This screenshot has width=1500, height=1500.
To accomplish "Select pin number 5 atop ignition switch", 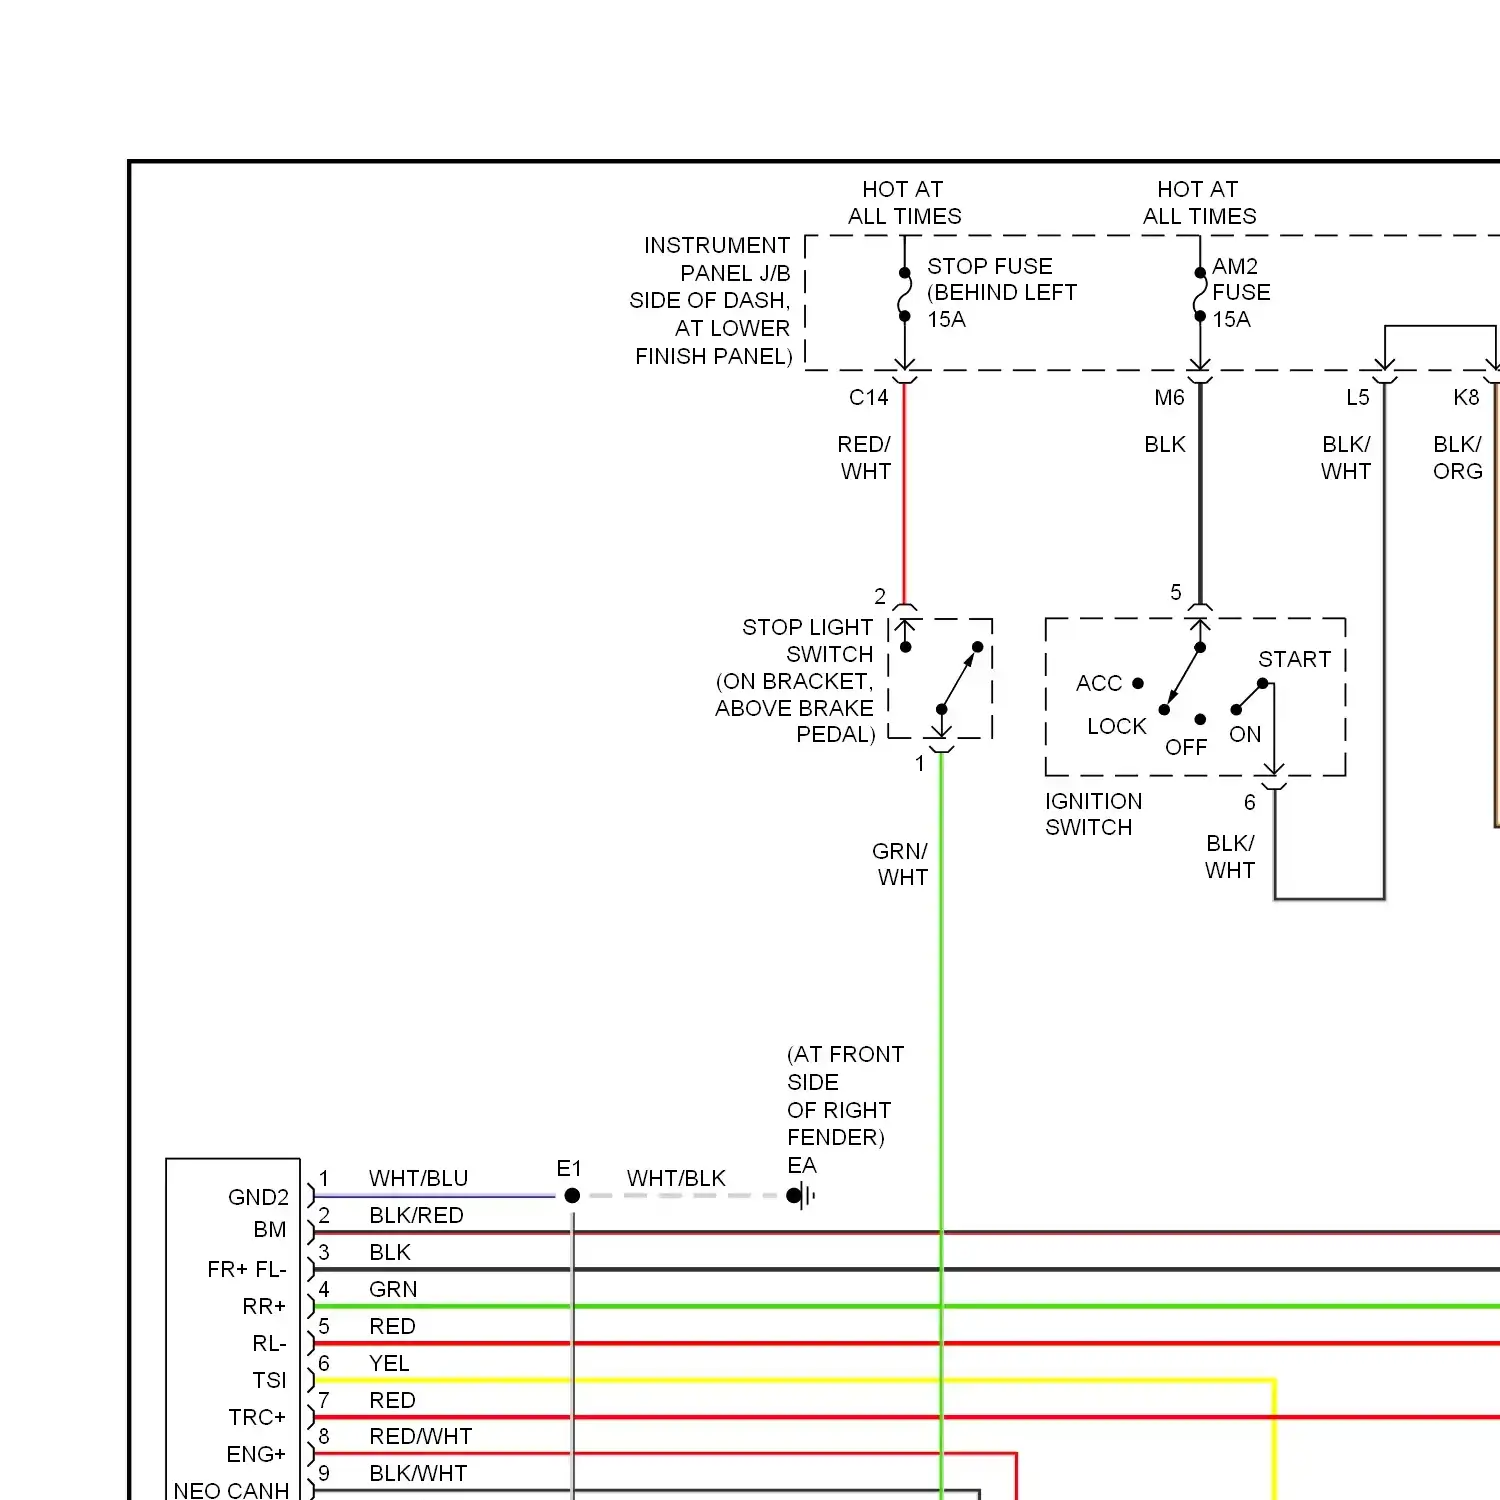I will (1176, 593).
